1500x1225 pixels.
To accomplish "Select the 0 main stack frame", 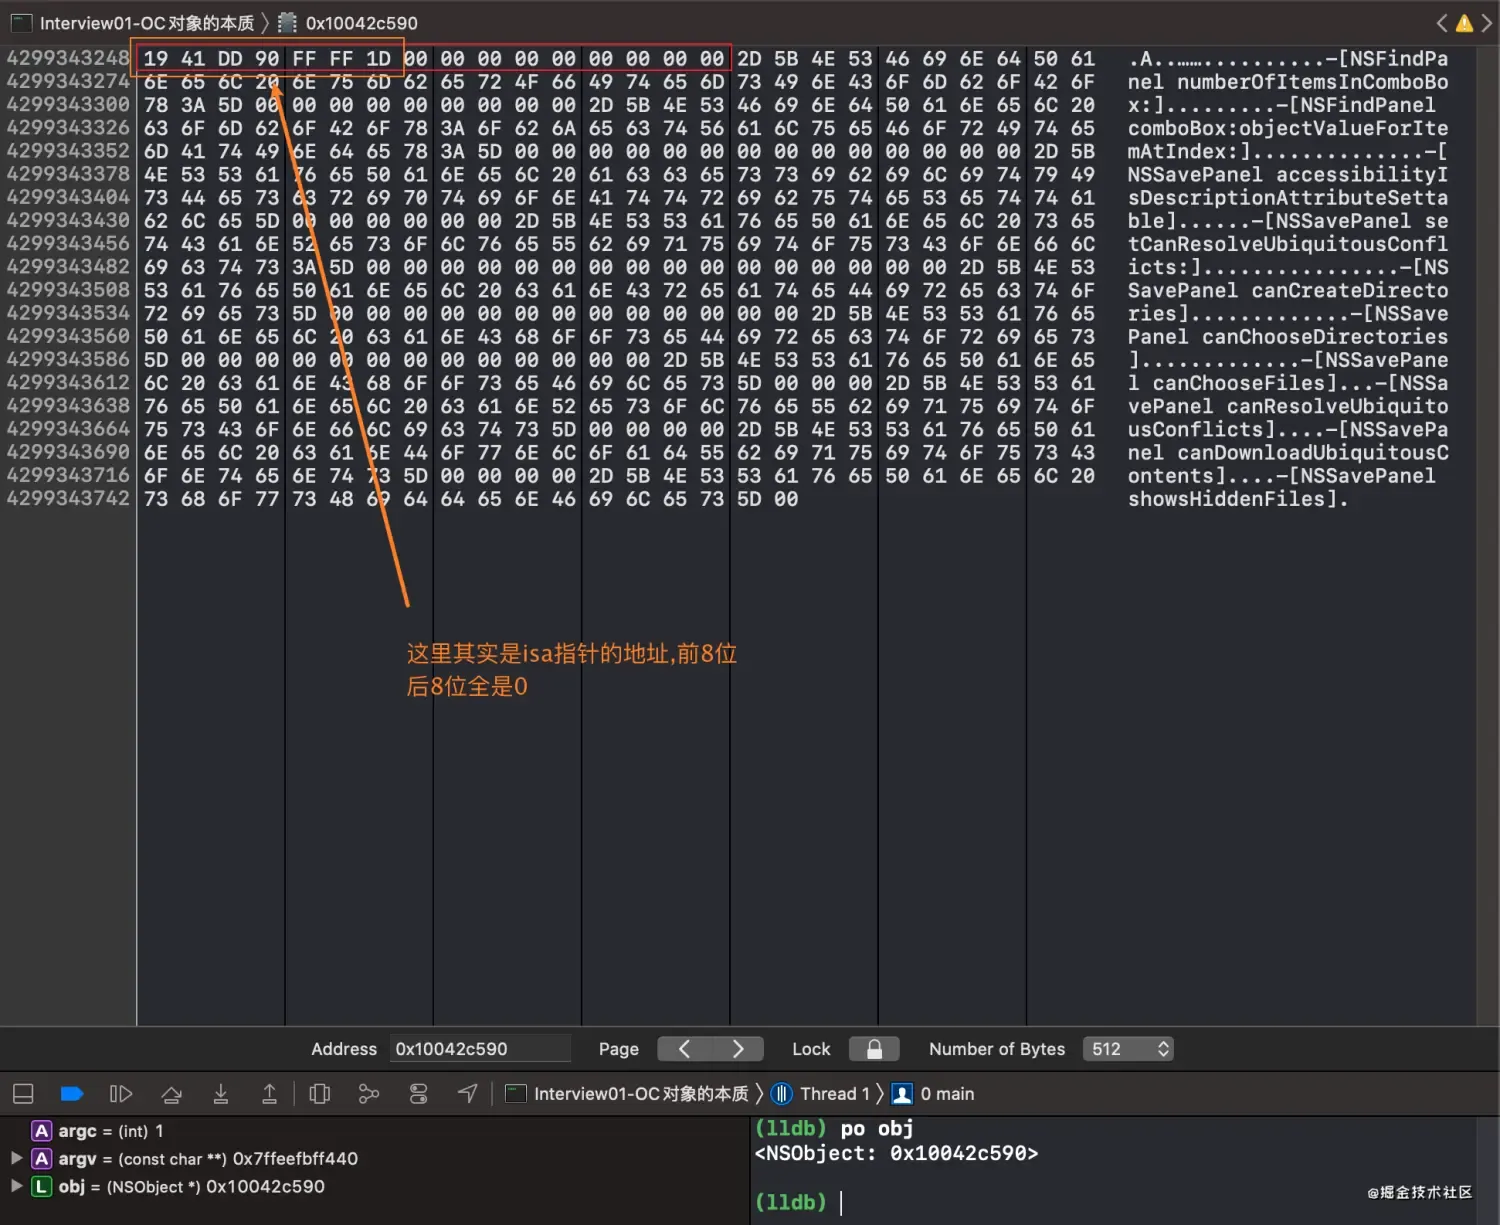I will point(934,1094).
